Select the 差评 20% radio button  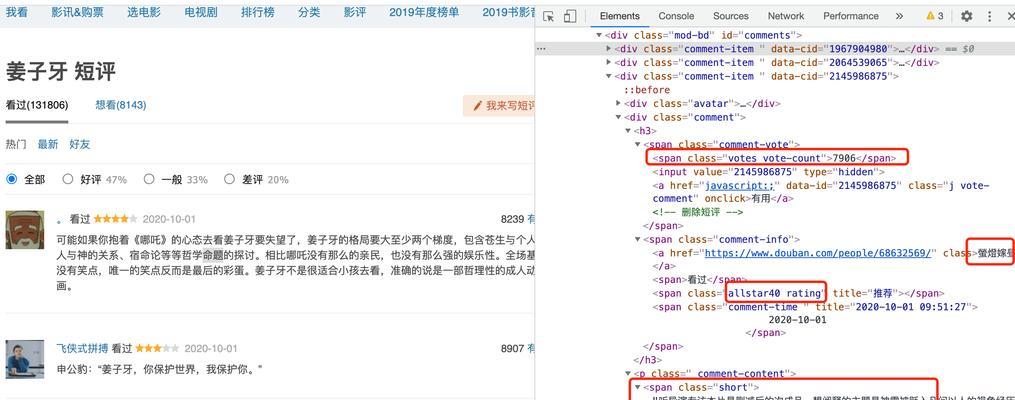click(229, 179)
